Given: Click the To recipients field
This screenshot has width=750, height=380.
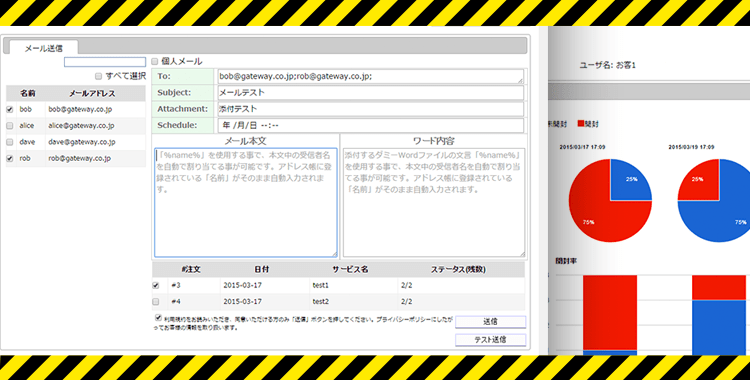Looking at the screenshot, I should tap(370, 77).
